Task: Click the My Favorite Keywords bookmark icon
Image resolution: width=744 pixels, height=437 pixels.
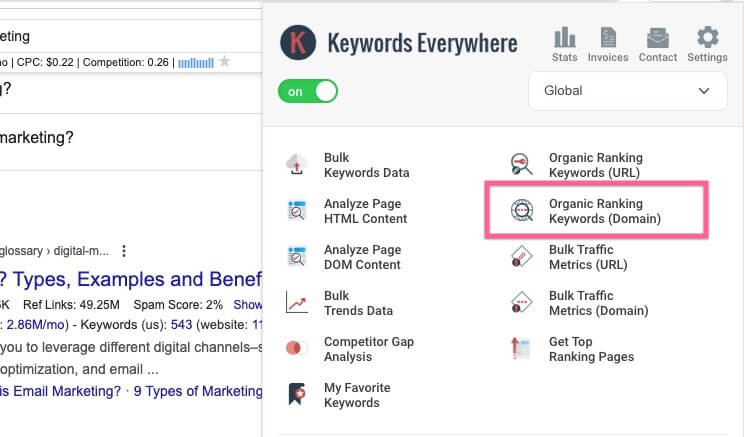Action: [x=297, y=394]
